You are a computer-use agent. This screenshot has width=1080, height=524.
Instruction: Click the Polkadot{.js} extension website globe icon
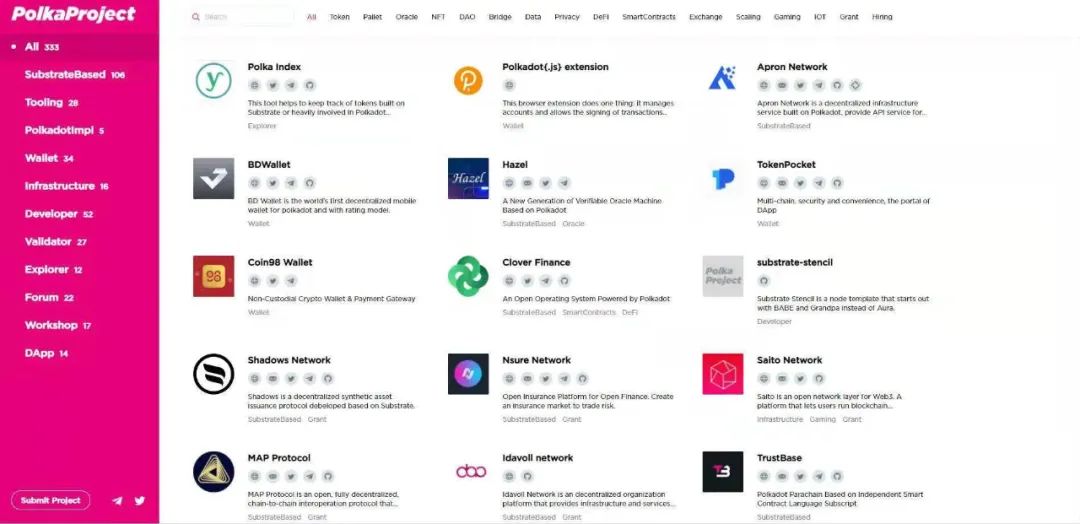click(x=509, y=85)
